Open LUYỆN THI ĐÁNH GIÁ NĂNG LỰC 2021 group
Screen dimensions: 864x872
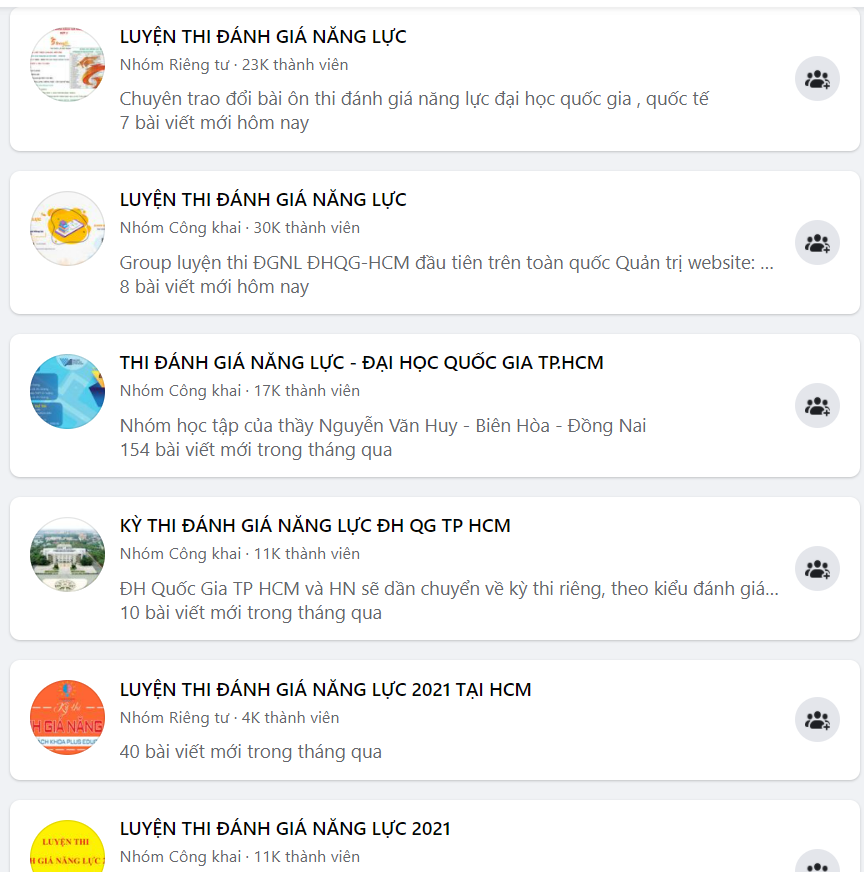pyautogui.click(x=281, y=828)
